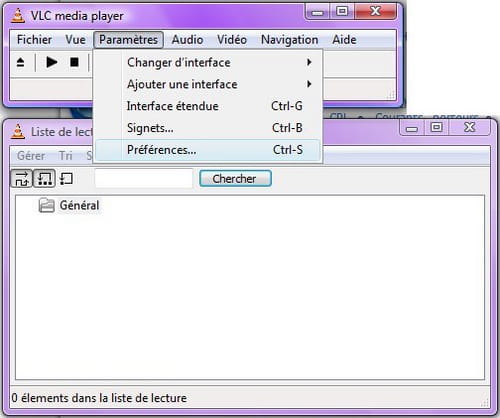Viewport: 500px width, 418px height.
Task: Open the Navigation menu
Action: coord(289,40)
